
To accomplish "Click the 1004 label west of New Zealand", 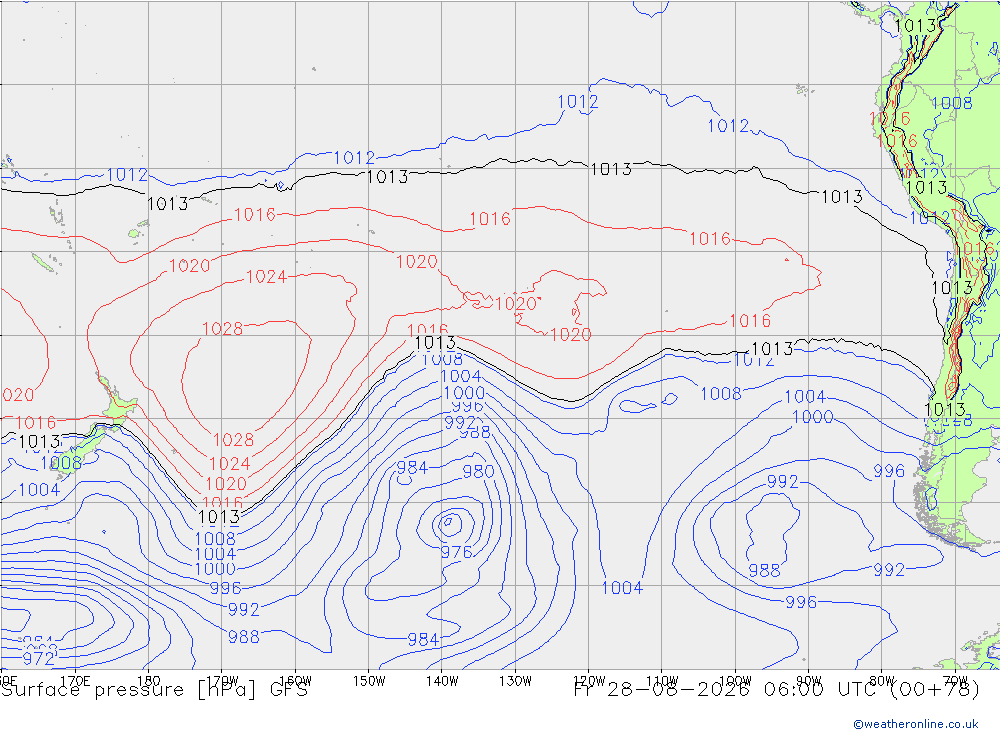I will click(x=40, y=490).
